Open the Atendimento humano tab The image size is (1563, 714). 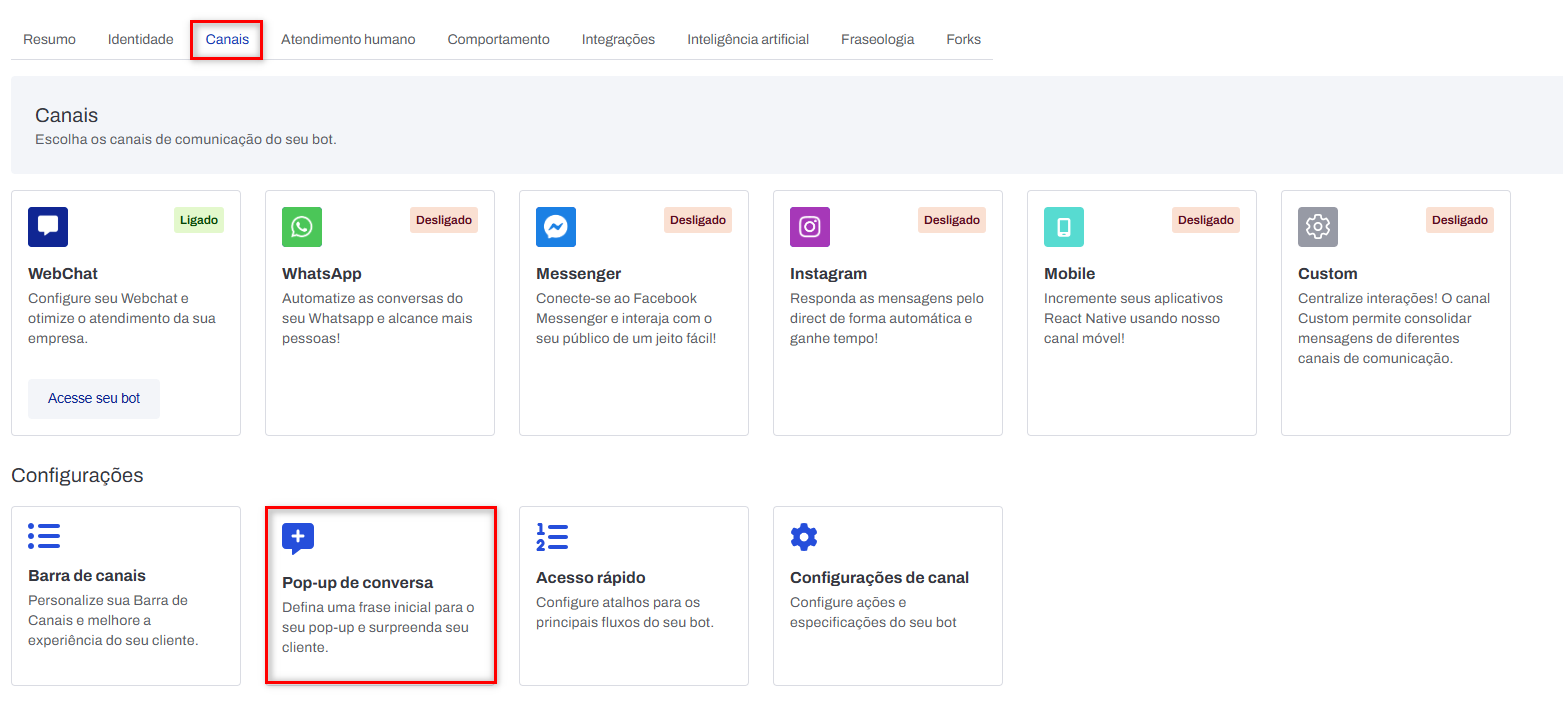click(348, 40)
